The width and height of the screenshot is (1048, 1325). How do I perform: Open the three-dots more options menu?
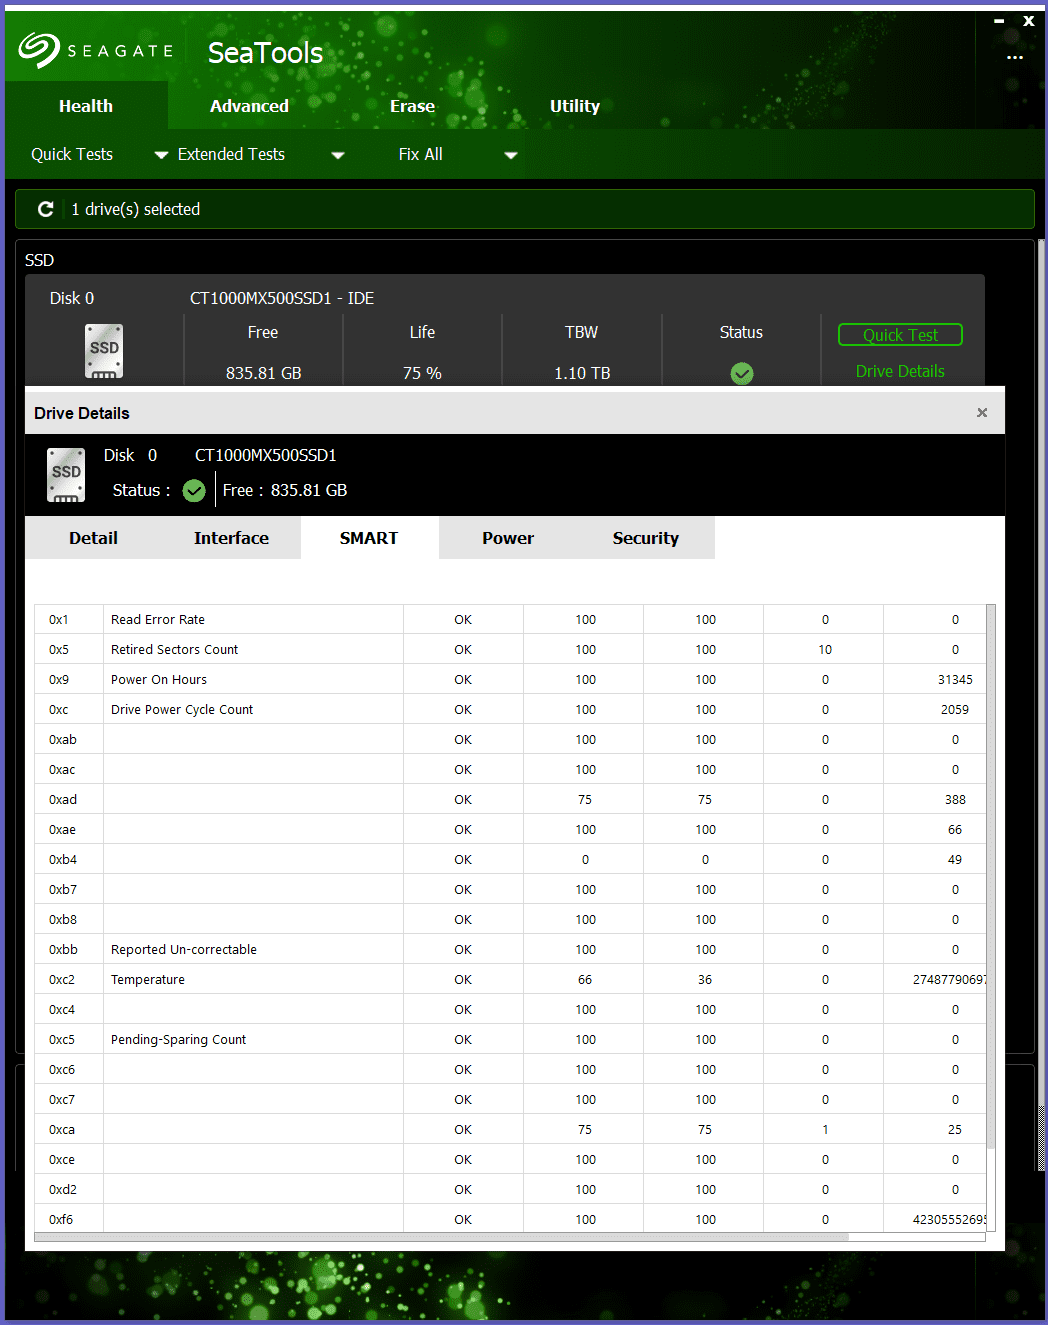(x=1015, y=57)
